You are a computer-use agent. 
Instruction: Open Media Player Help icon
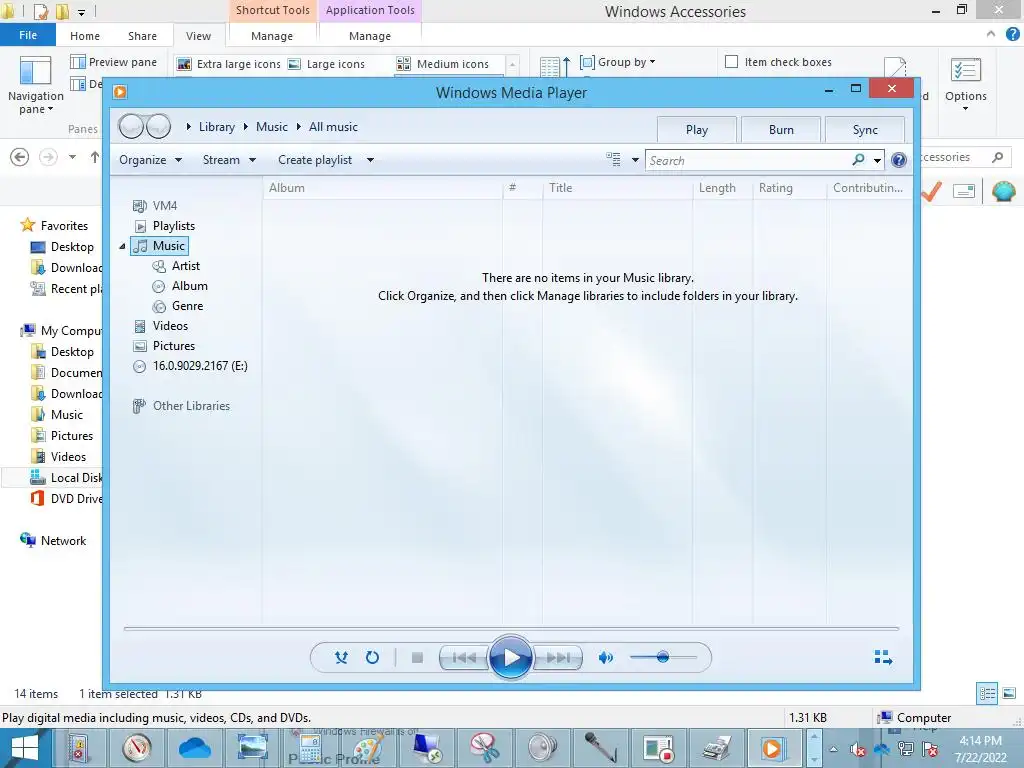[x=899, y=160]
